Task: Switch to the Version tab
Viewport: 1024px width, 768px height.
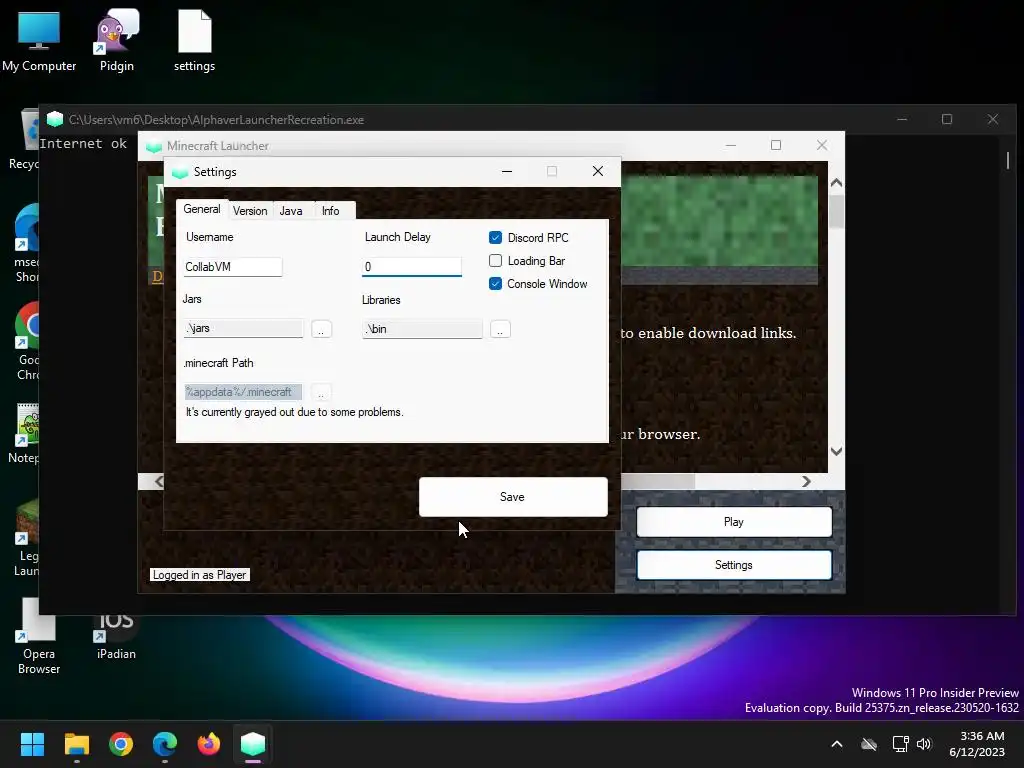Action: tap(250, 210)
